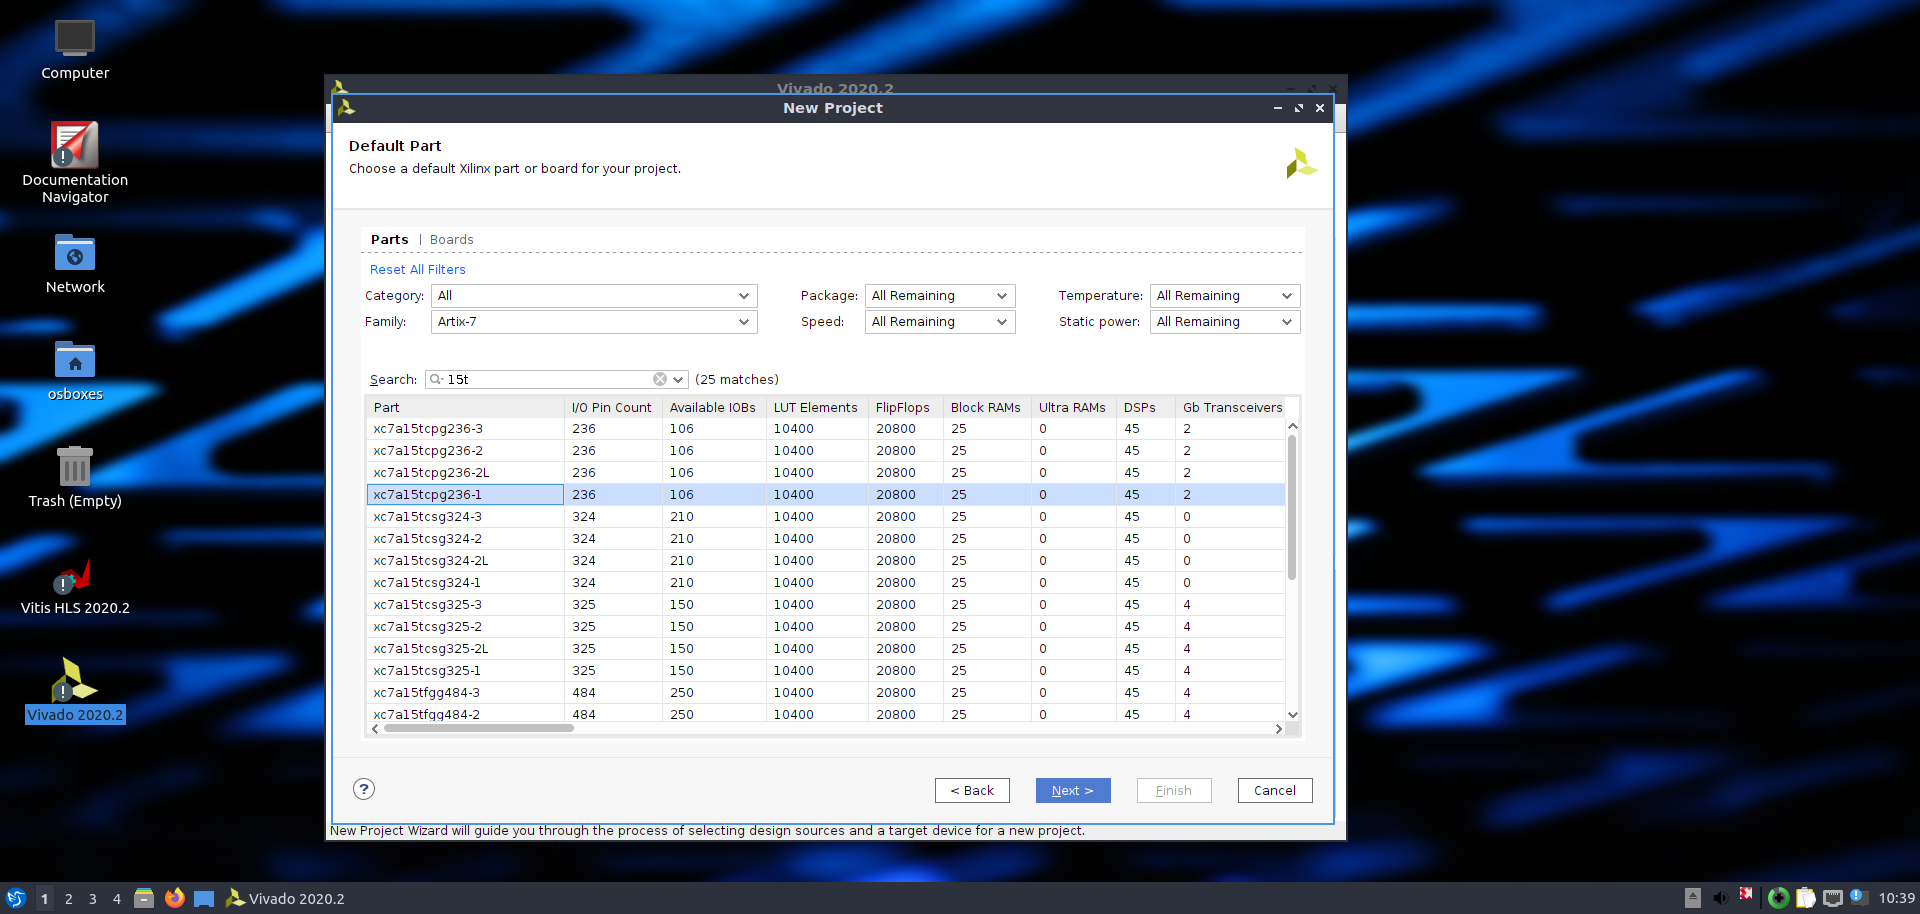Screen dimensions: 1920x914
Task: Switch to workspace 4
Action: 117,898
